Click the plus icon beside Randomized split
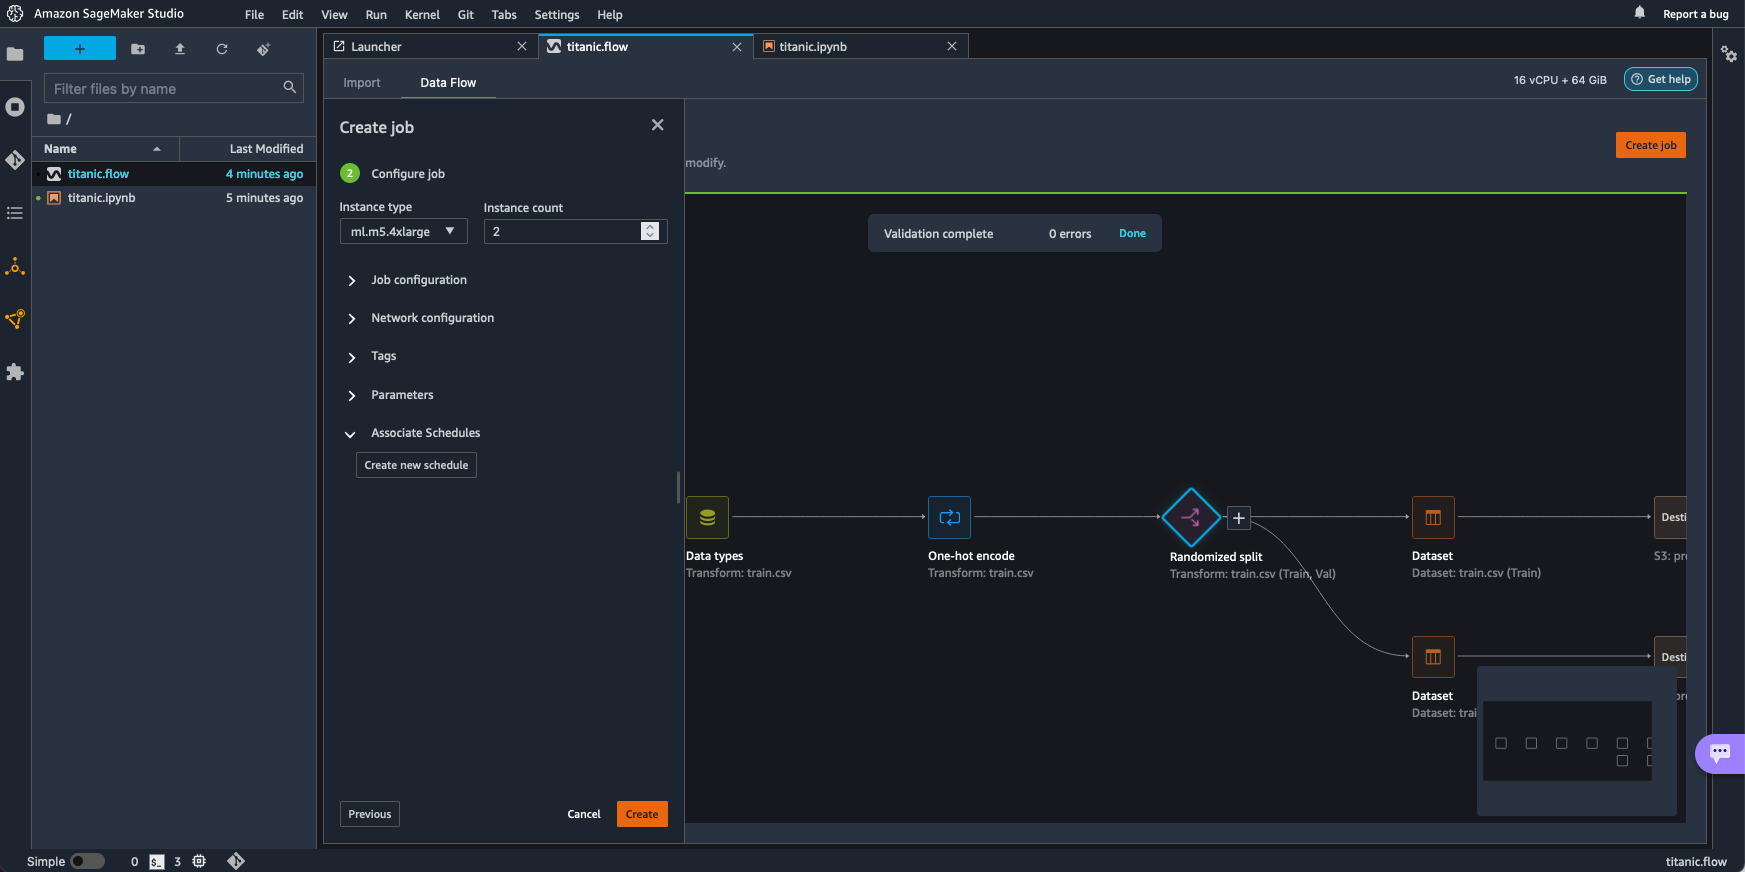 [x=1238, y=517]
